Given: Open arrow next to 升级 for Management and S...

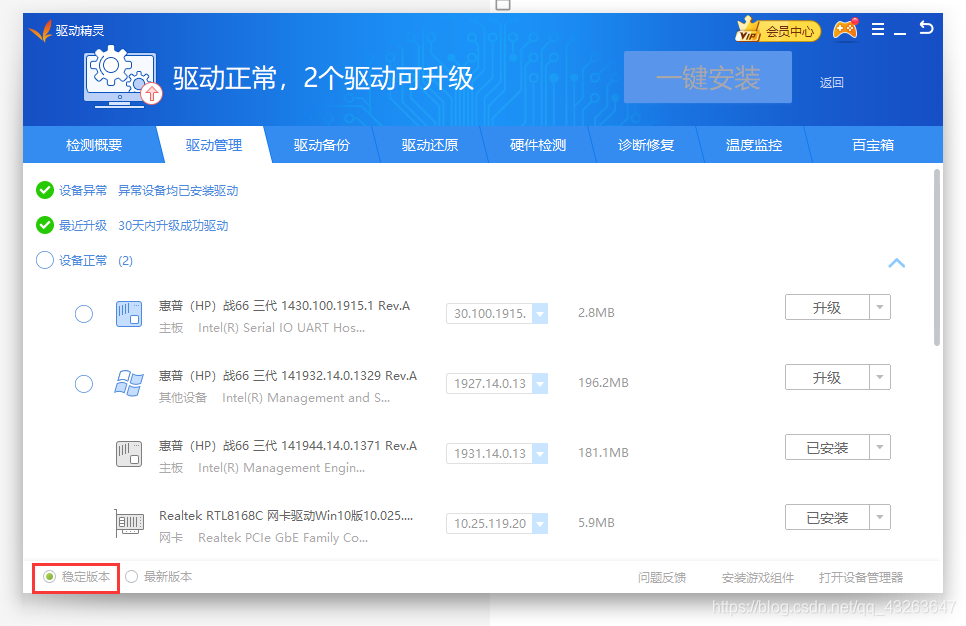Looking at the screenshot, I should (880, 377).
